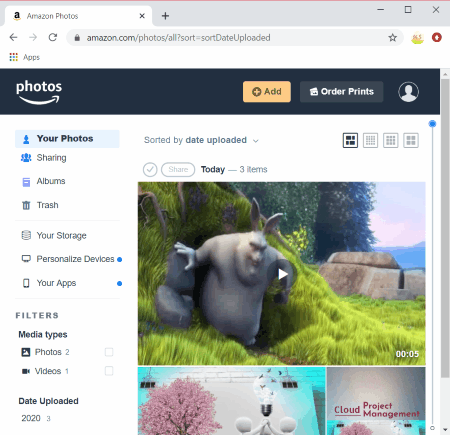Click the Sharing people icon
This screenshot has height=435, width=450.
pyautogui.click(x=26, y=158)
